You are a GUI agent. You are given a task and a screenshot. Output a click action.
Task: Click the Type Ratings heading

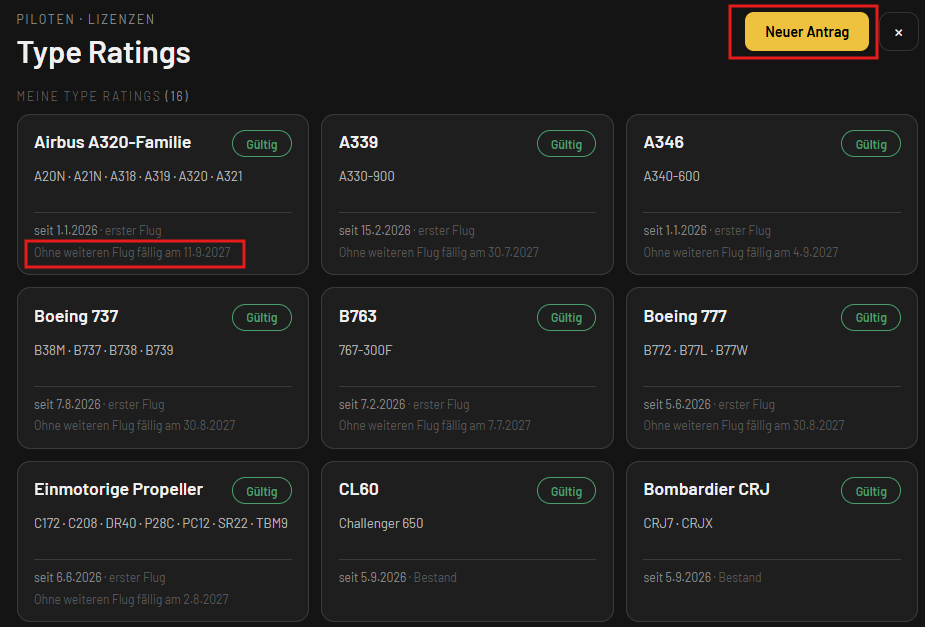pyautogui.click(x=104, y=52)
